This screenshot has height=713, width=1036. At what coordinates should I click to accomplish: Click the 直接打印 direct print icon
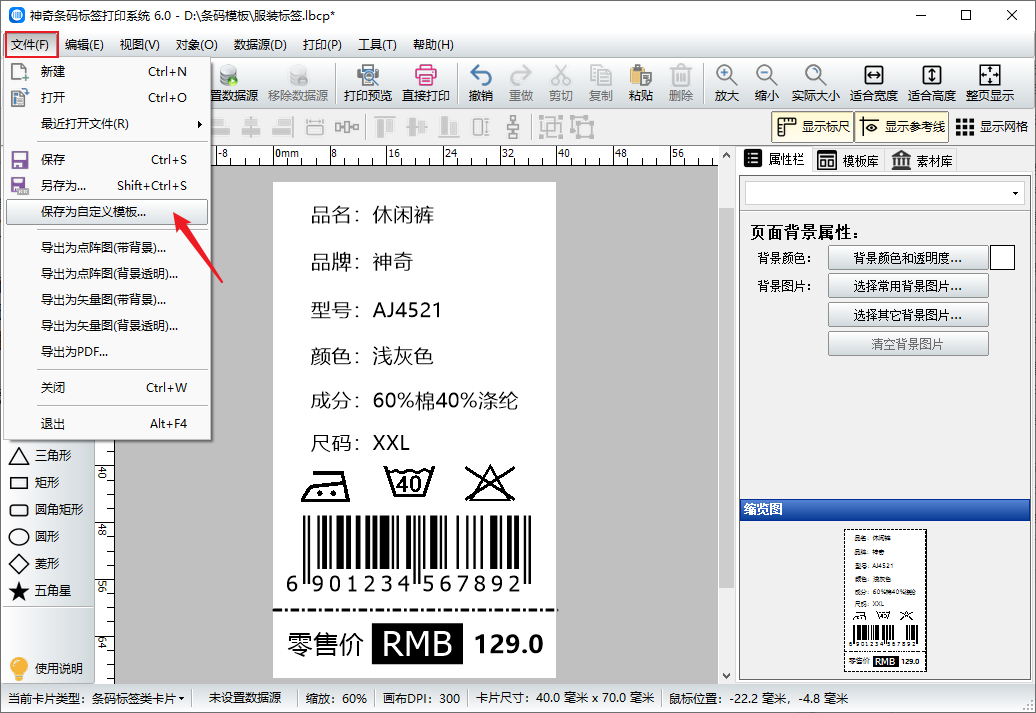pos(425,83)
